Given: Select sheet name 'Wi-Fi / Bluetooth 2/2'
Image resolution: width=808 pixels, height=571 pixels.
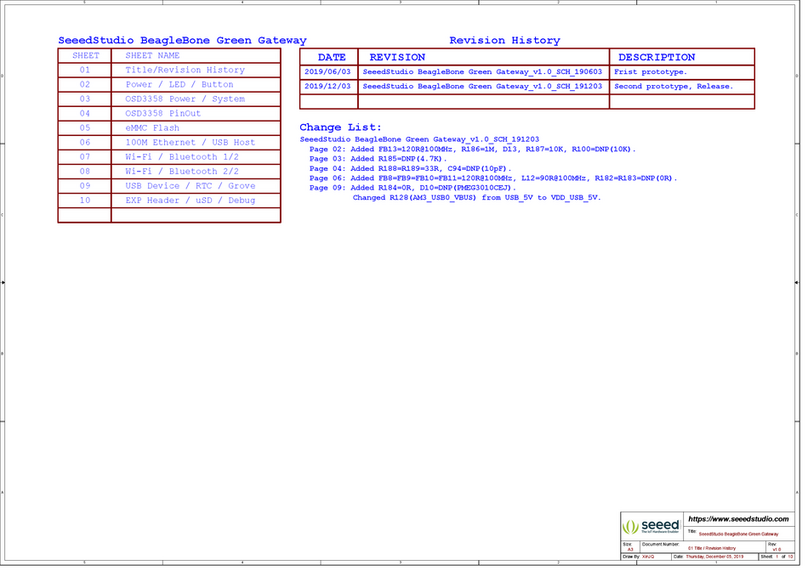Looking at the screenshot, I should pyautogui.click(x=182, y=171).
